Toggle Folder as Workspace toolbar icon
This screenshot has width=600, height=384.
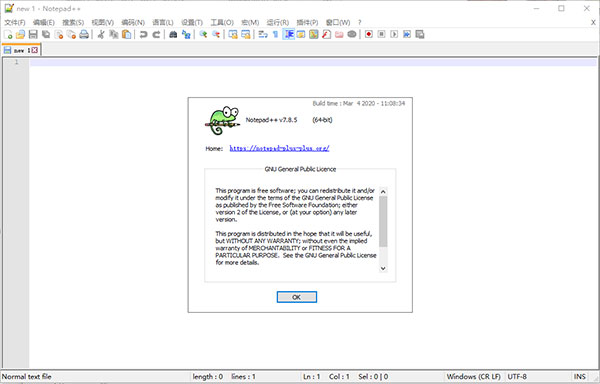(339, 35)
